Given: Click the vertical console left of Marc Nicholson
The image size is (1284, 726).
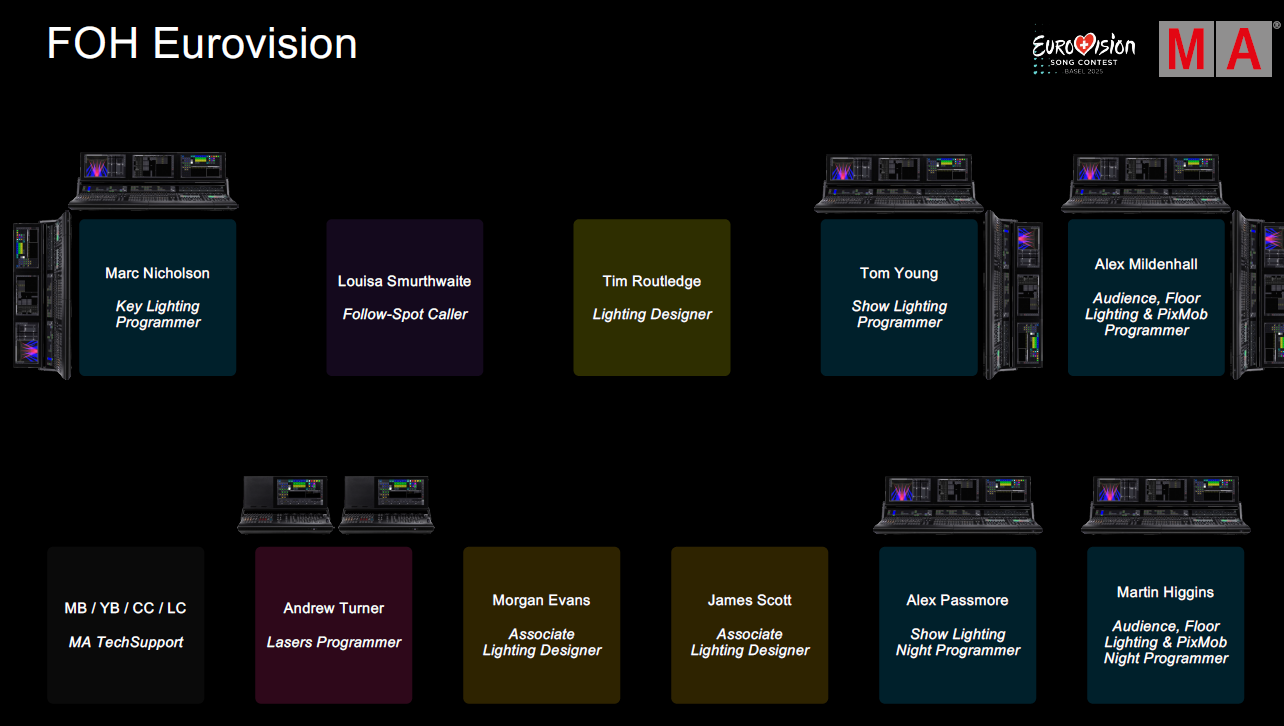Looking at the screenshot, I should point(42,296).
